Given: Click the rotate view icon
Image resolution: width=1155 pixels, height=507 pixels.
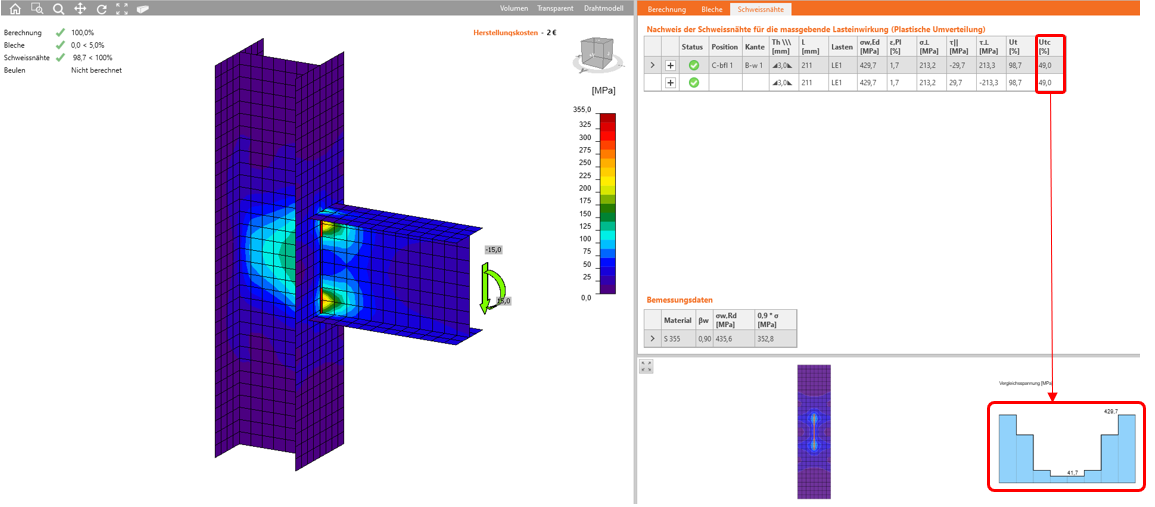Looking at the screenshot, I should click(101, 9).
